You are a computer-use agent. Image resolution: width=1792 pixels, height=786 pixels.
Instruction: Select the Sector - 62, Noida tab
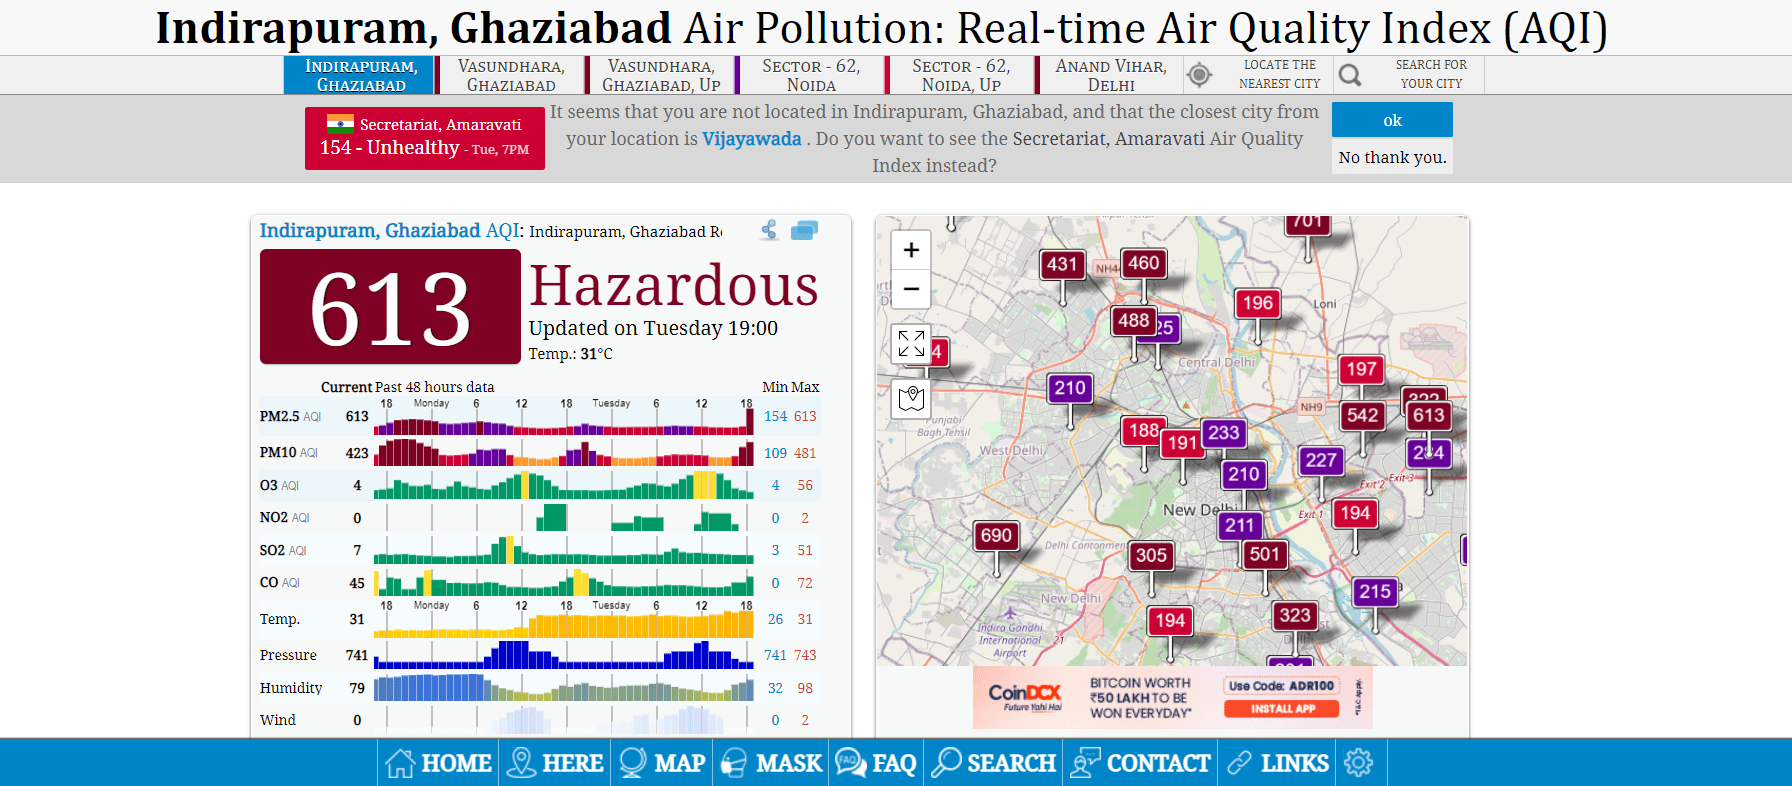(x=810, y=75)
